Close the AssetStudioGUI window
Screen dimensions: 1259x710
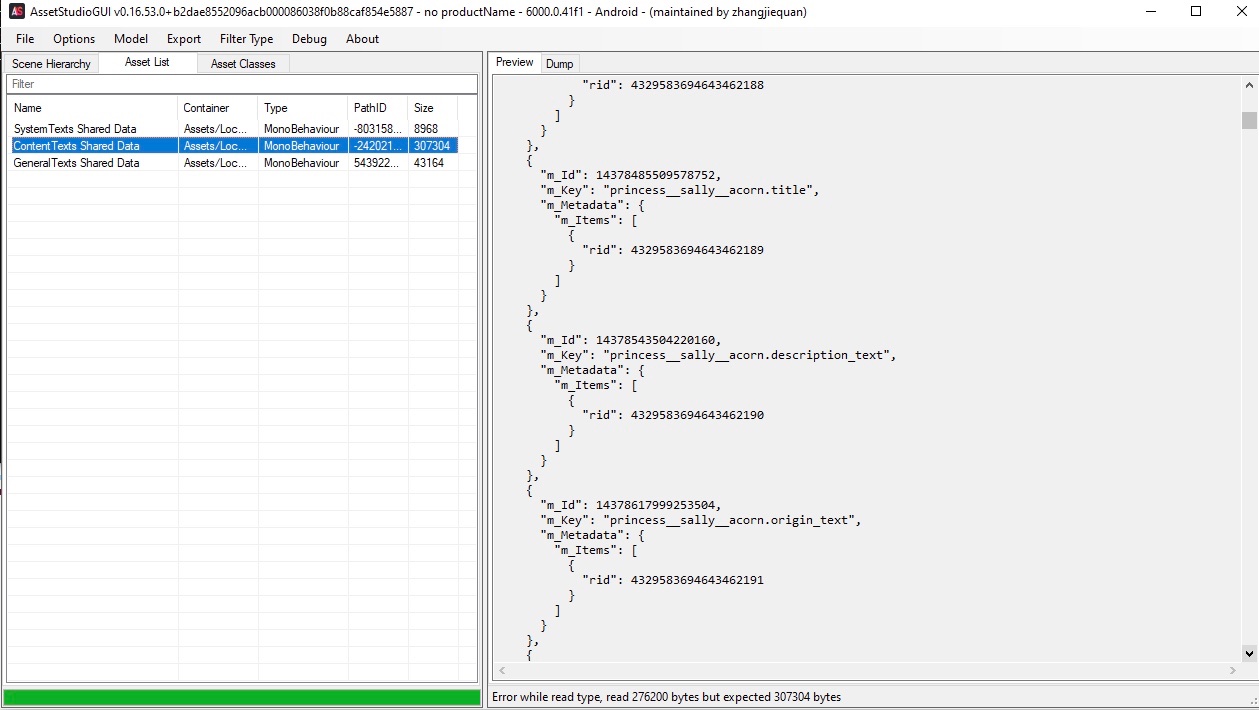[x=1241, y=12]
